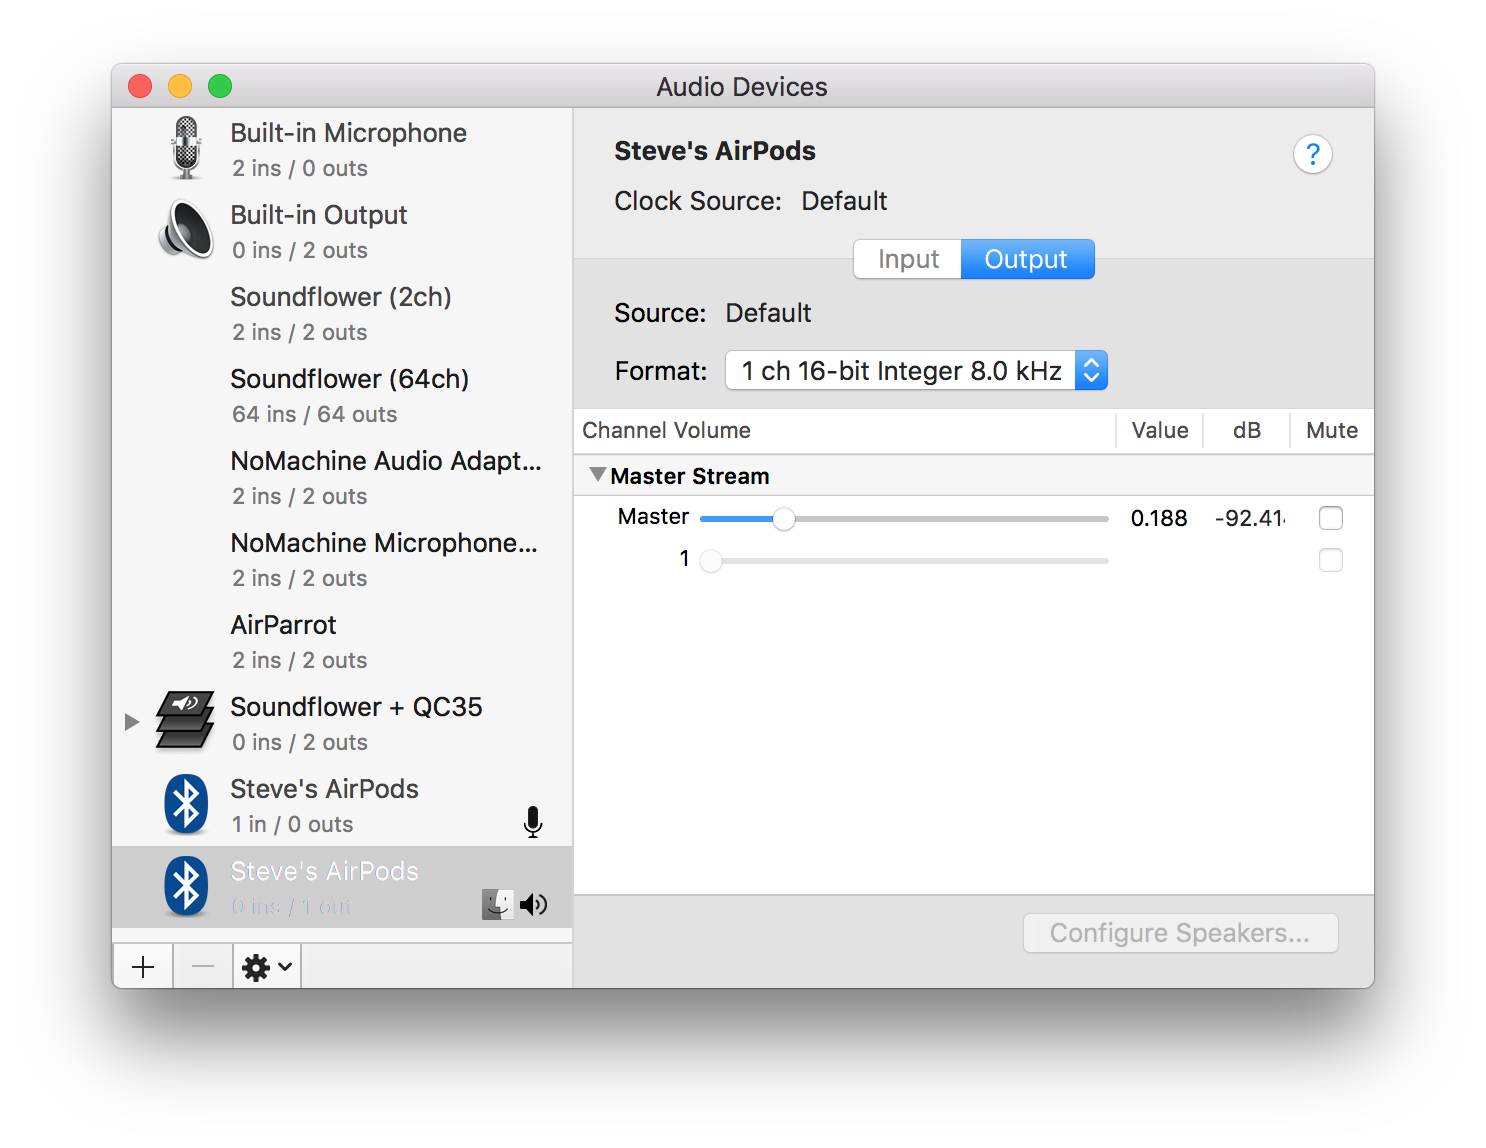Switch to the Output tab

click(x=1027, y=259)
